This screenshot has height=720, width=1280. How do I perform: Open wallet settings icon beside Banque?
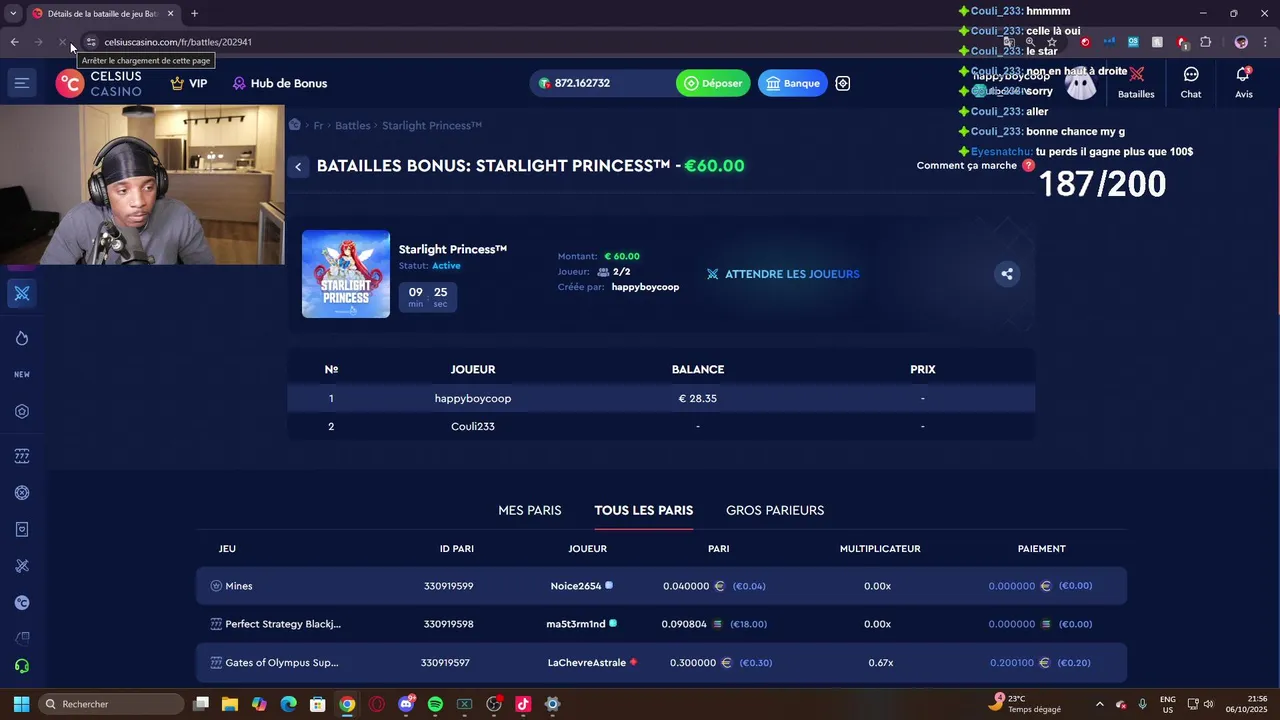[x=843, y=83]
